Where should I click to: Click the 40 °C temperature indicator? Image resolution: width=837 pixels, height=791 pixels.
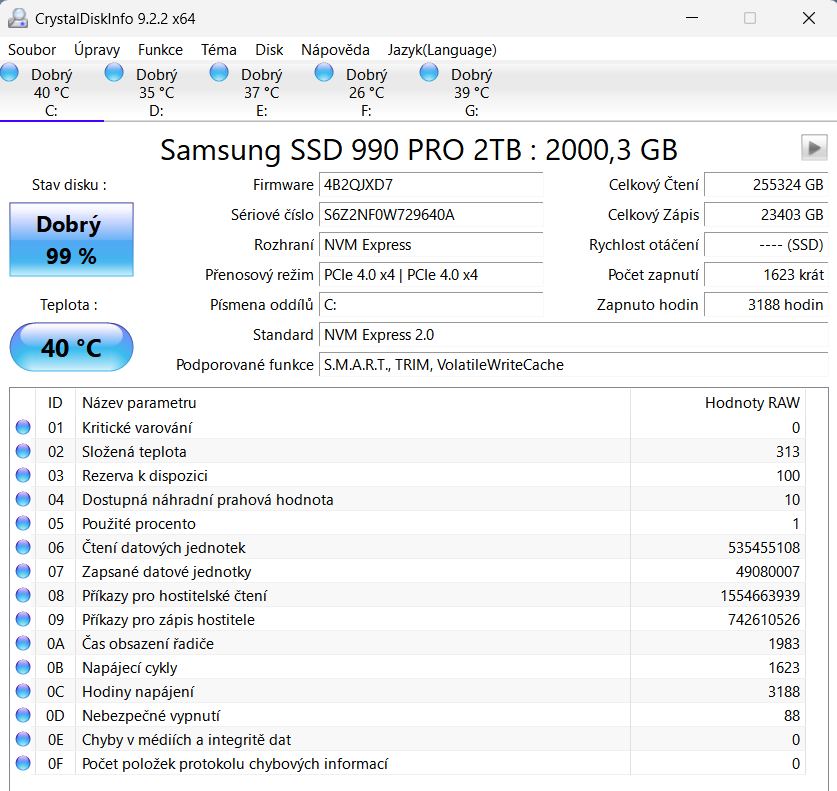pyautogui.click(x=72, y=347)
